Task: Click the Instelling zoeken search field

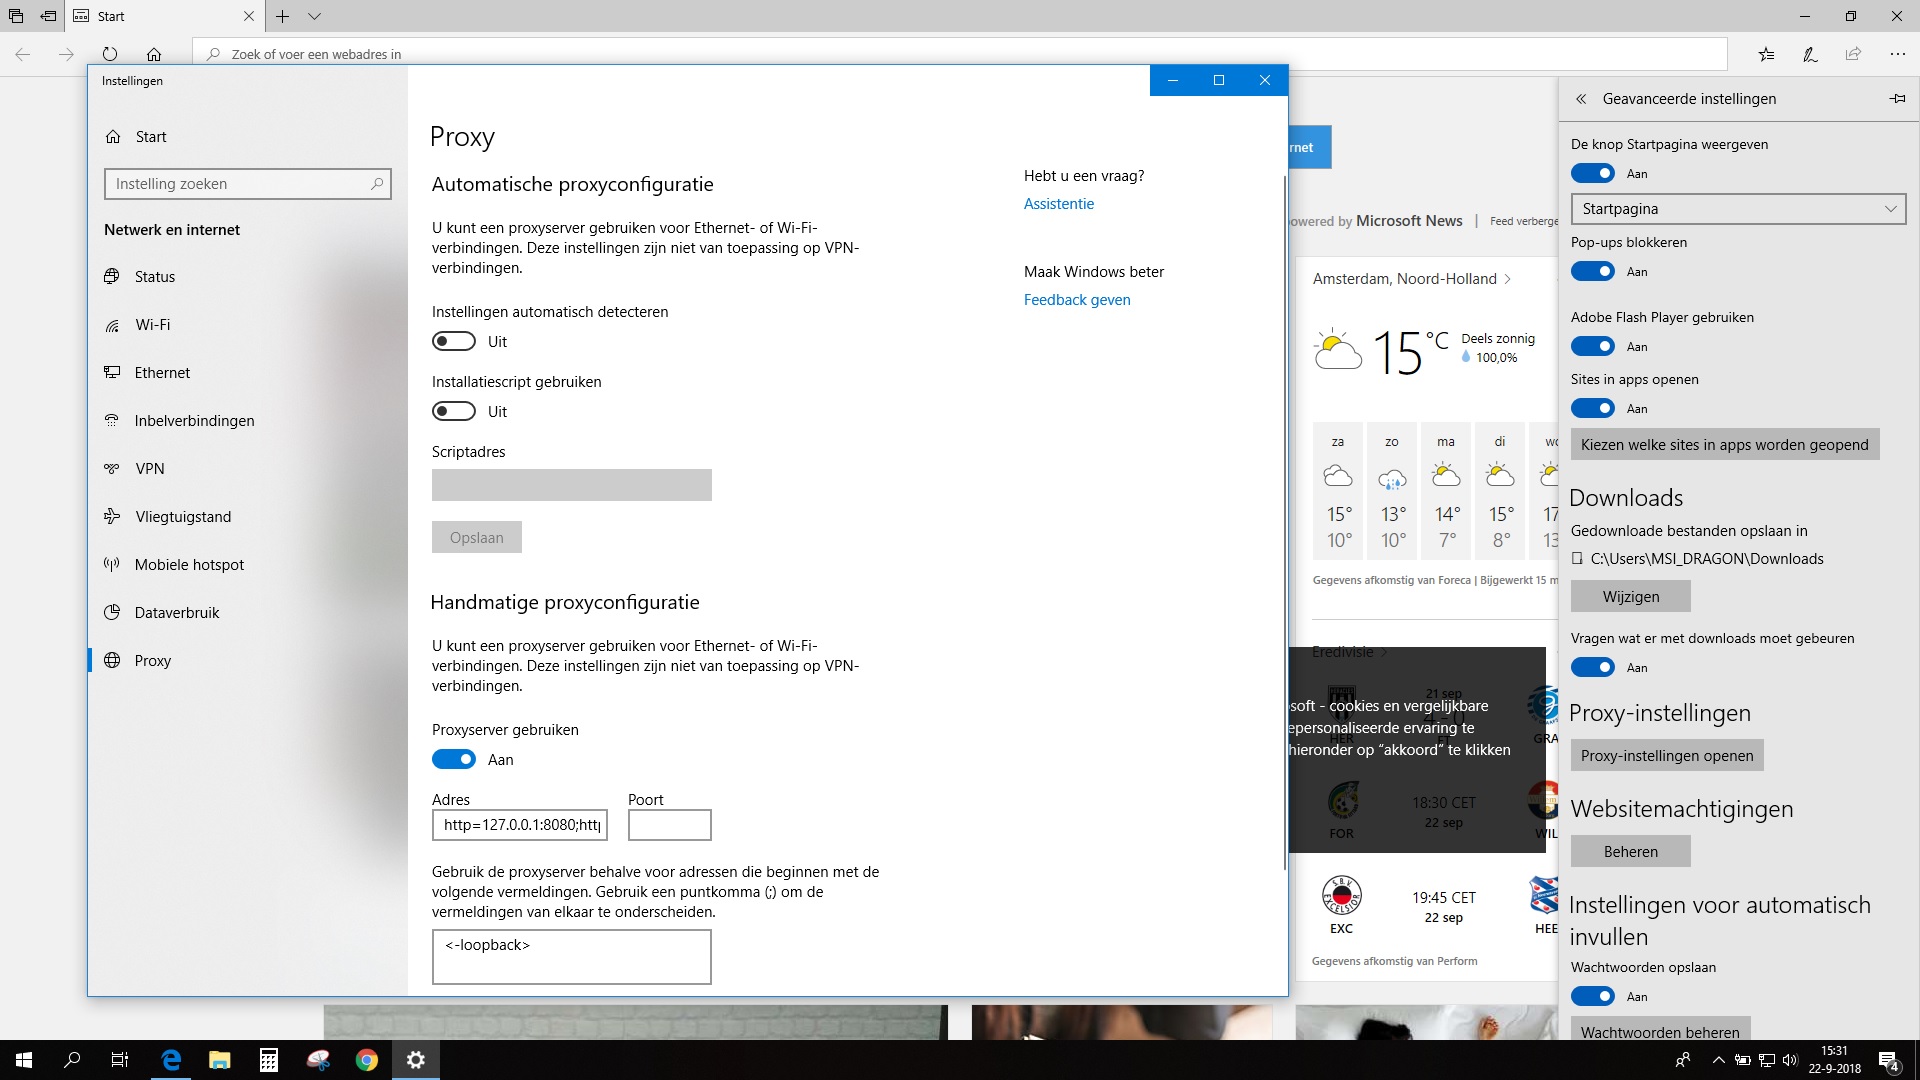Action: (248, 184)
